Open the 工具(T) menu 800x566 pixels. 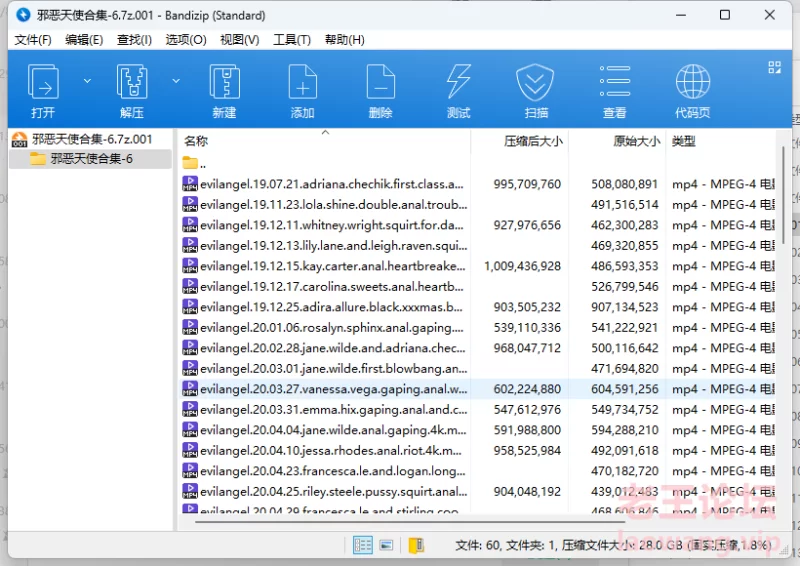point(292,40)
